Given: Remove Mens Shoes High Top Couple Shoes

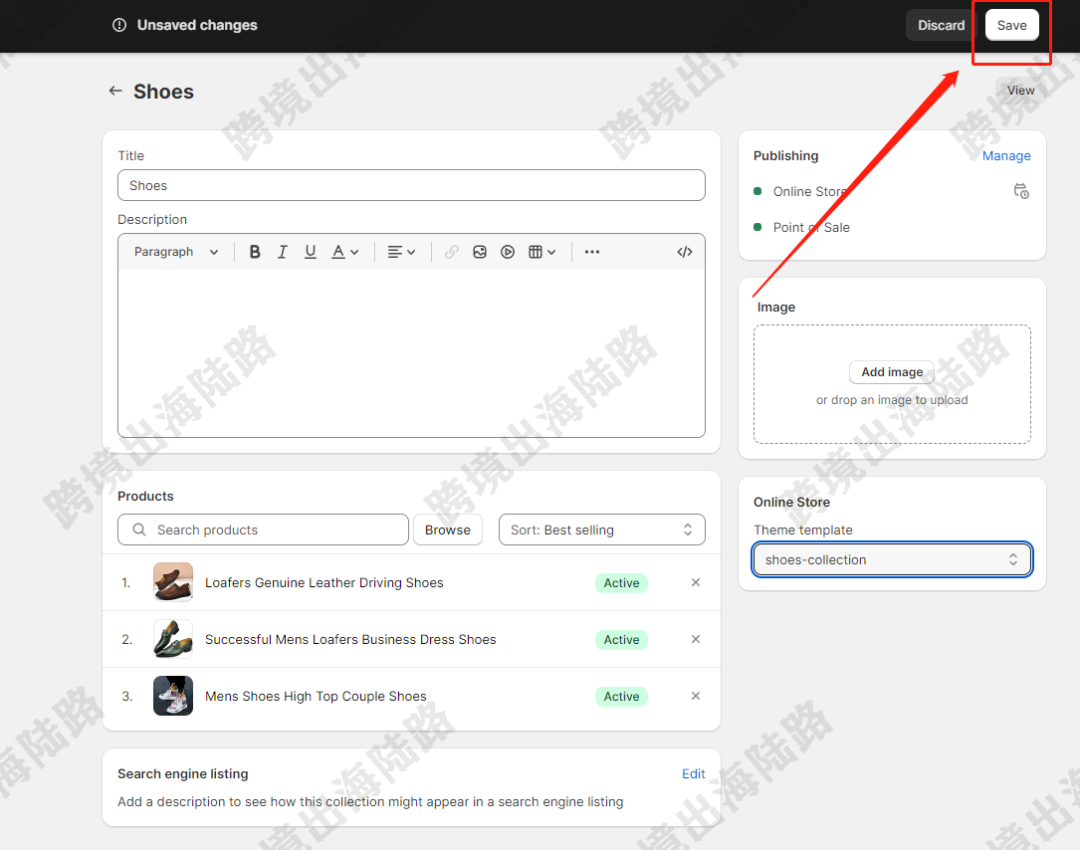Looking at the screenshot, I should pos(696,696).
